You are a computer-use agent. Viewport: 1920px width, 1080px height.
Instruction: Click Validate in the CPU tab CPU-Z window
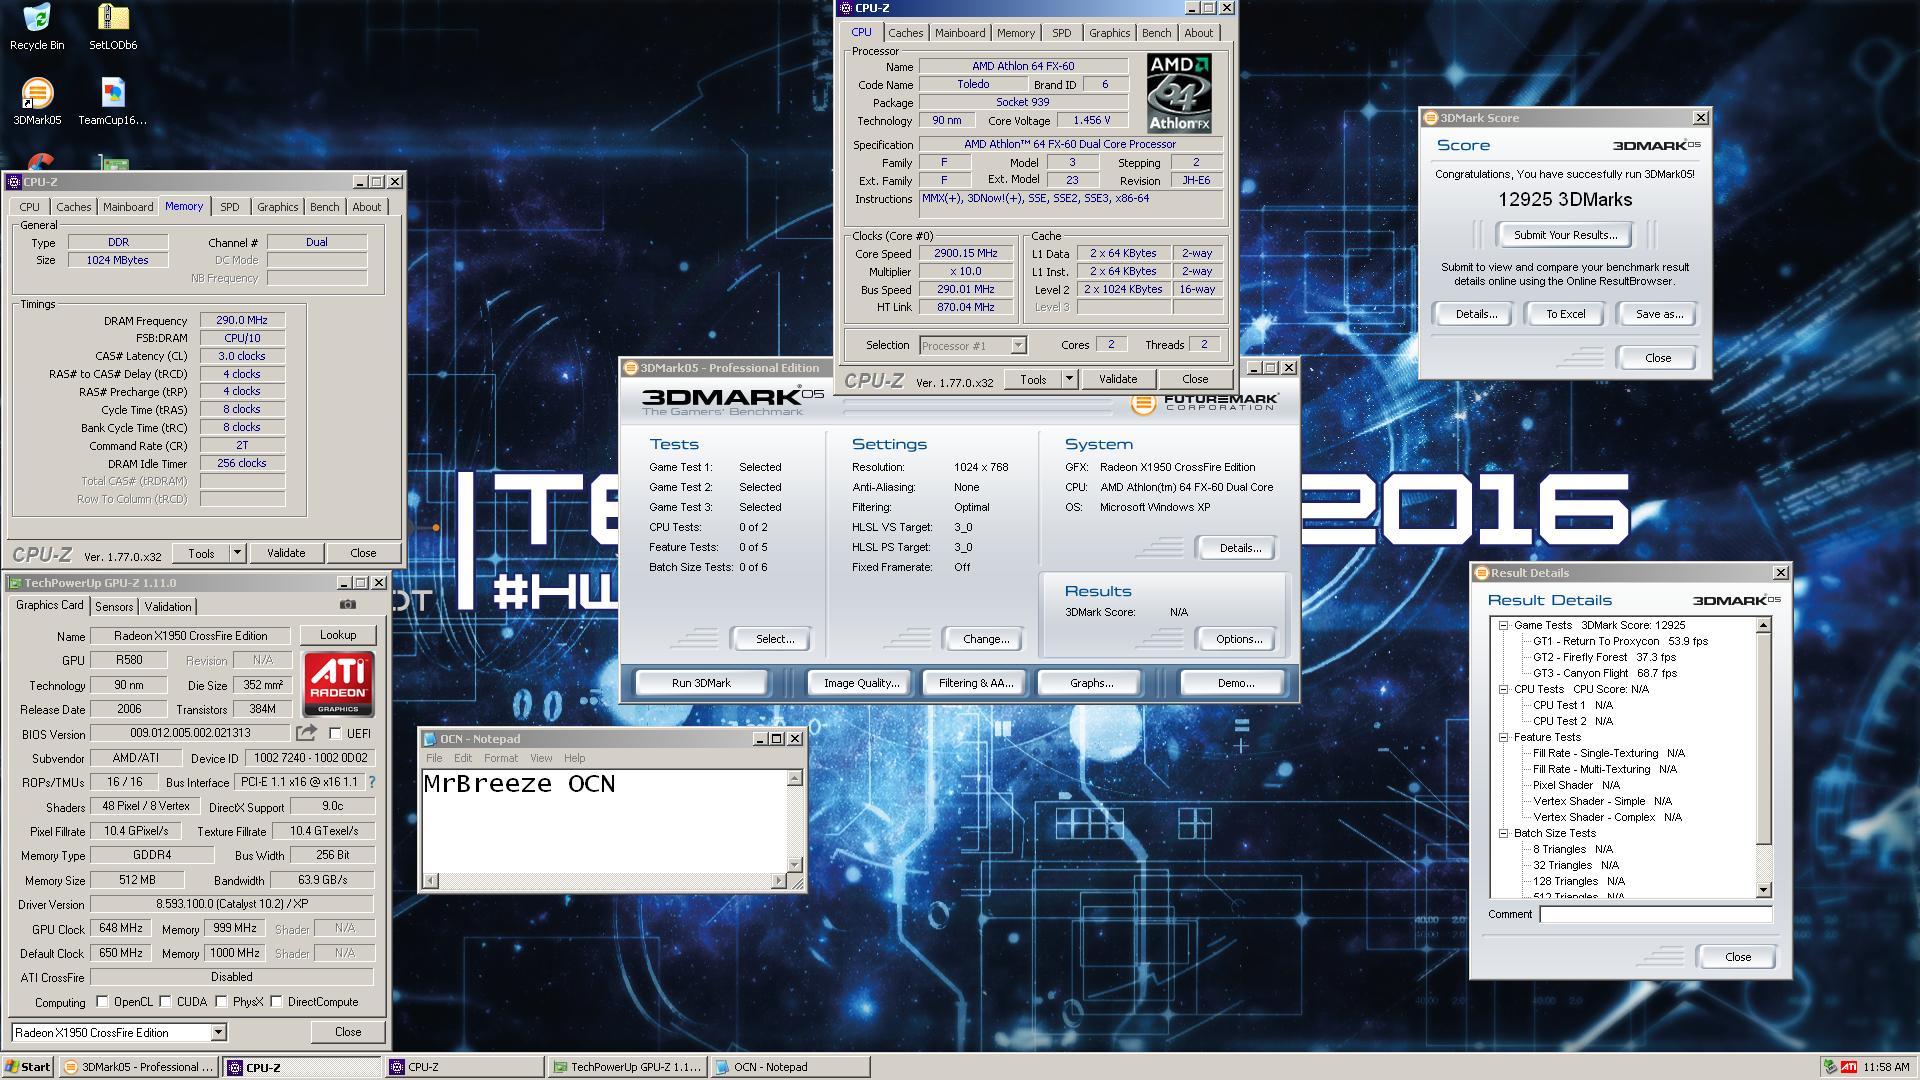click(x=1118, y=379)
